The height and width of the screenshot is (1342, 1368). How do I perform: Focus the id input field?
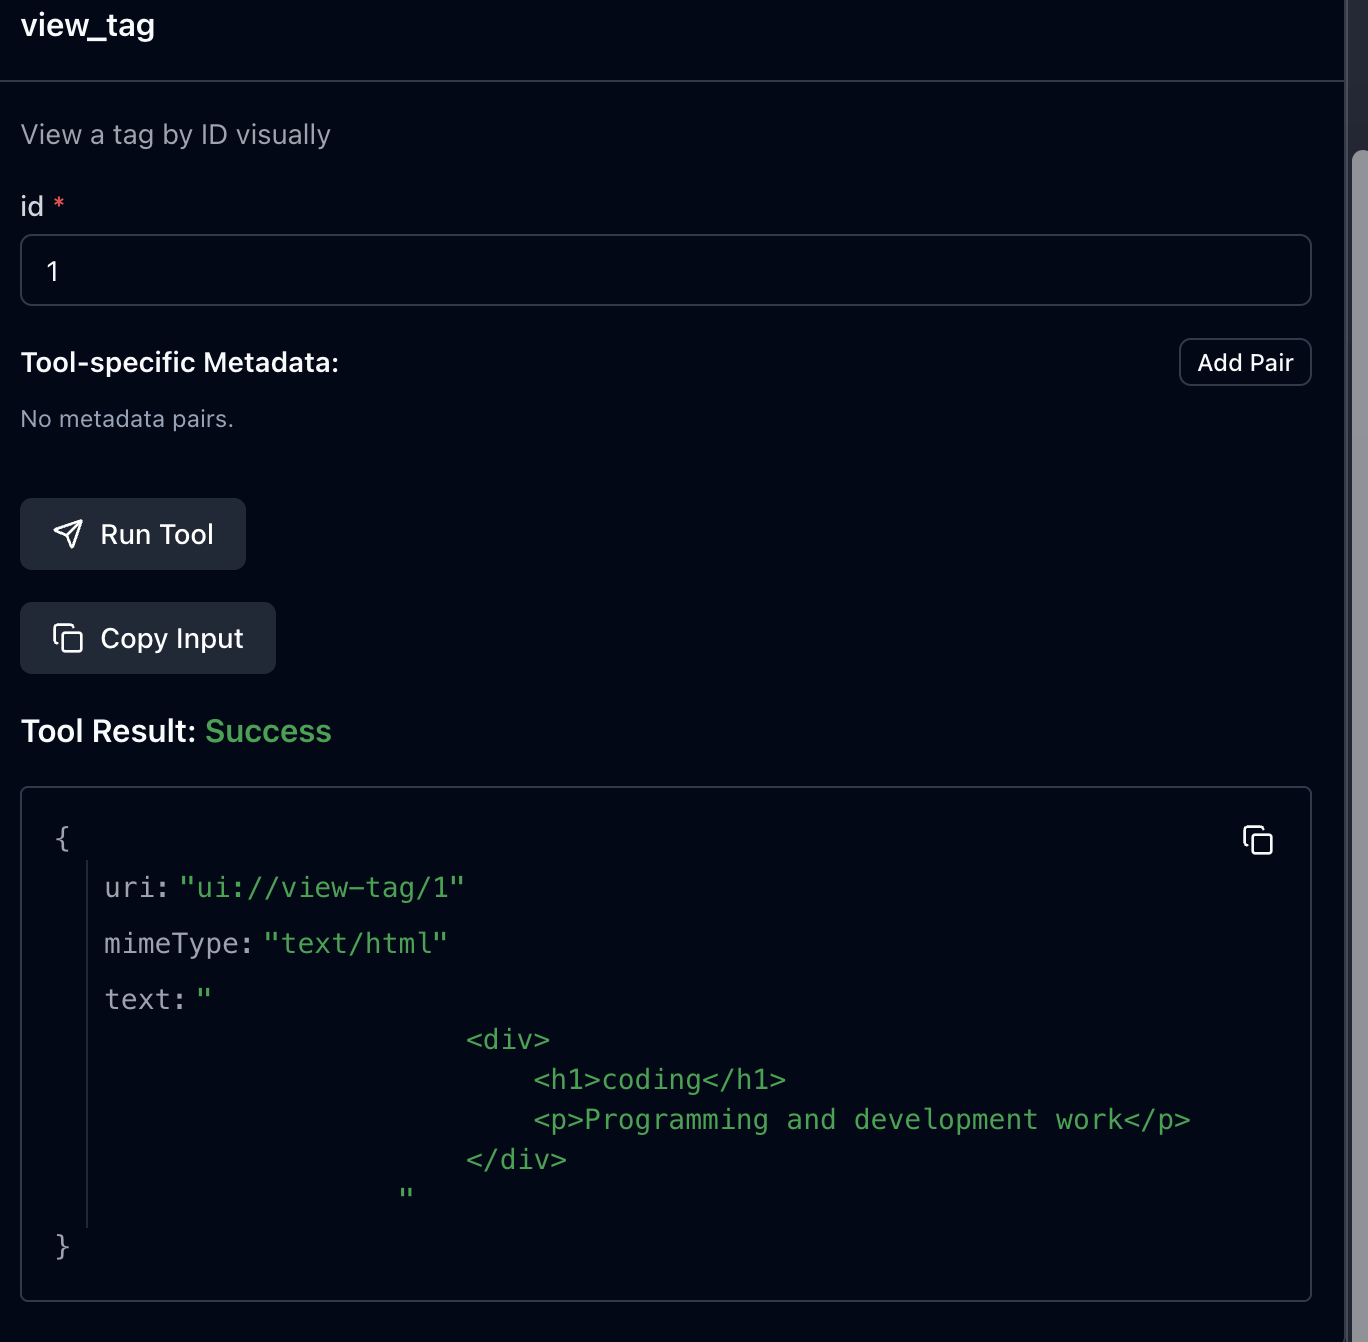(x=665, y=270)
